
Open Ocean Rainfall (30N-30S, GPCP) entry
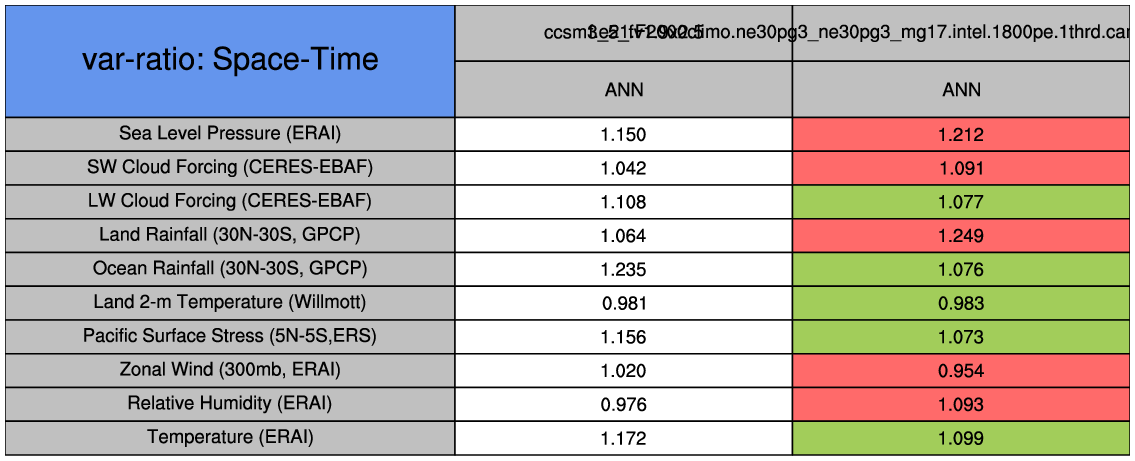click(230, 269)
